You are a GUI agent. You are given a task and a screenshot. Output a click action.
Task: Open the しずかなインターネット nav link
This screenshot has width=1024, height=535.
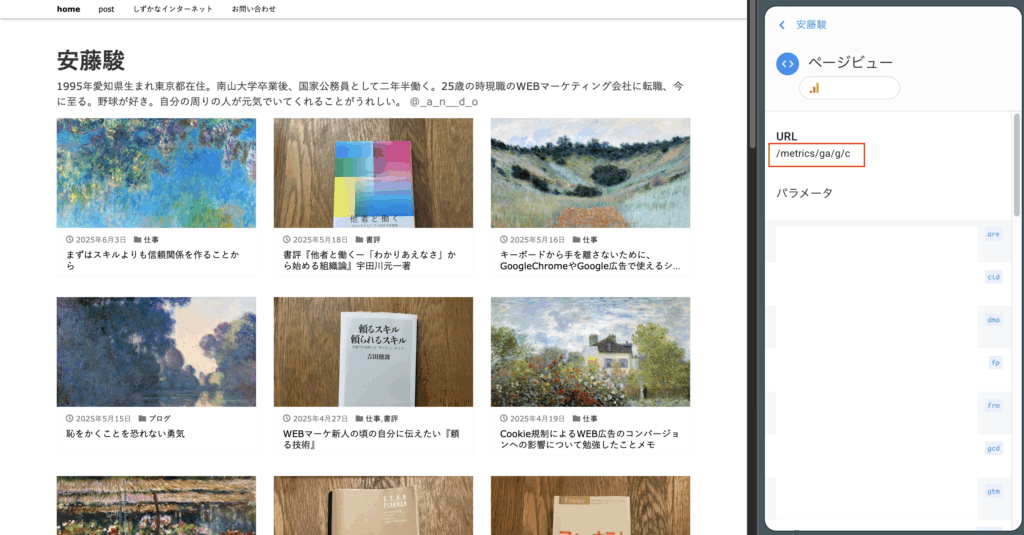(x=173, y=9)
